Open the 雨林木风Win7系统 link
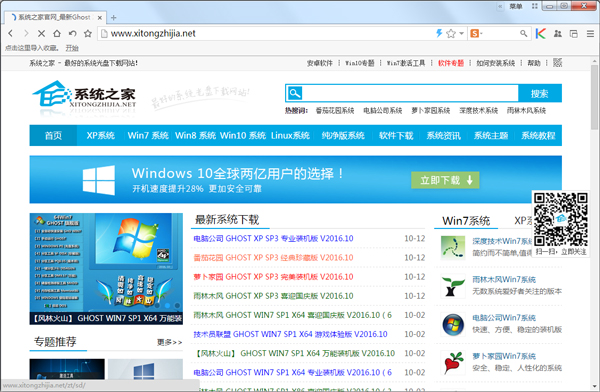 click(504, 279)
